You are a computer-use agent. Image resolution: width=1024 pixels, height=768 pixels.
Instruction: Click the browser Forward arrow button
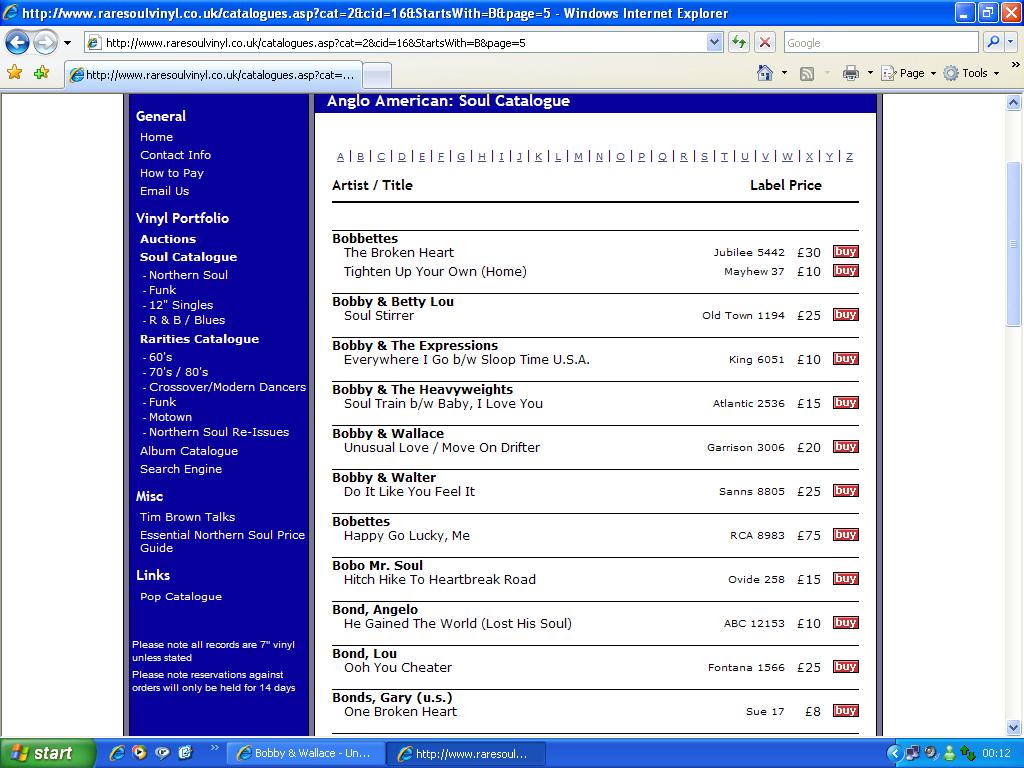tap(45, 43)
